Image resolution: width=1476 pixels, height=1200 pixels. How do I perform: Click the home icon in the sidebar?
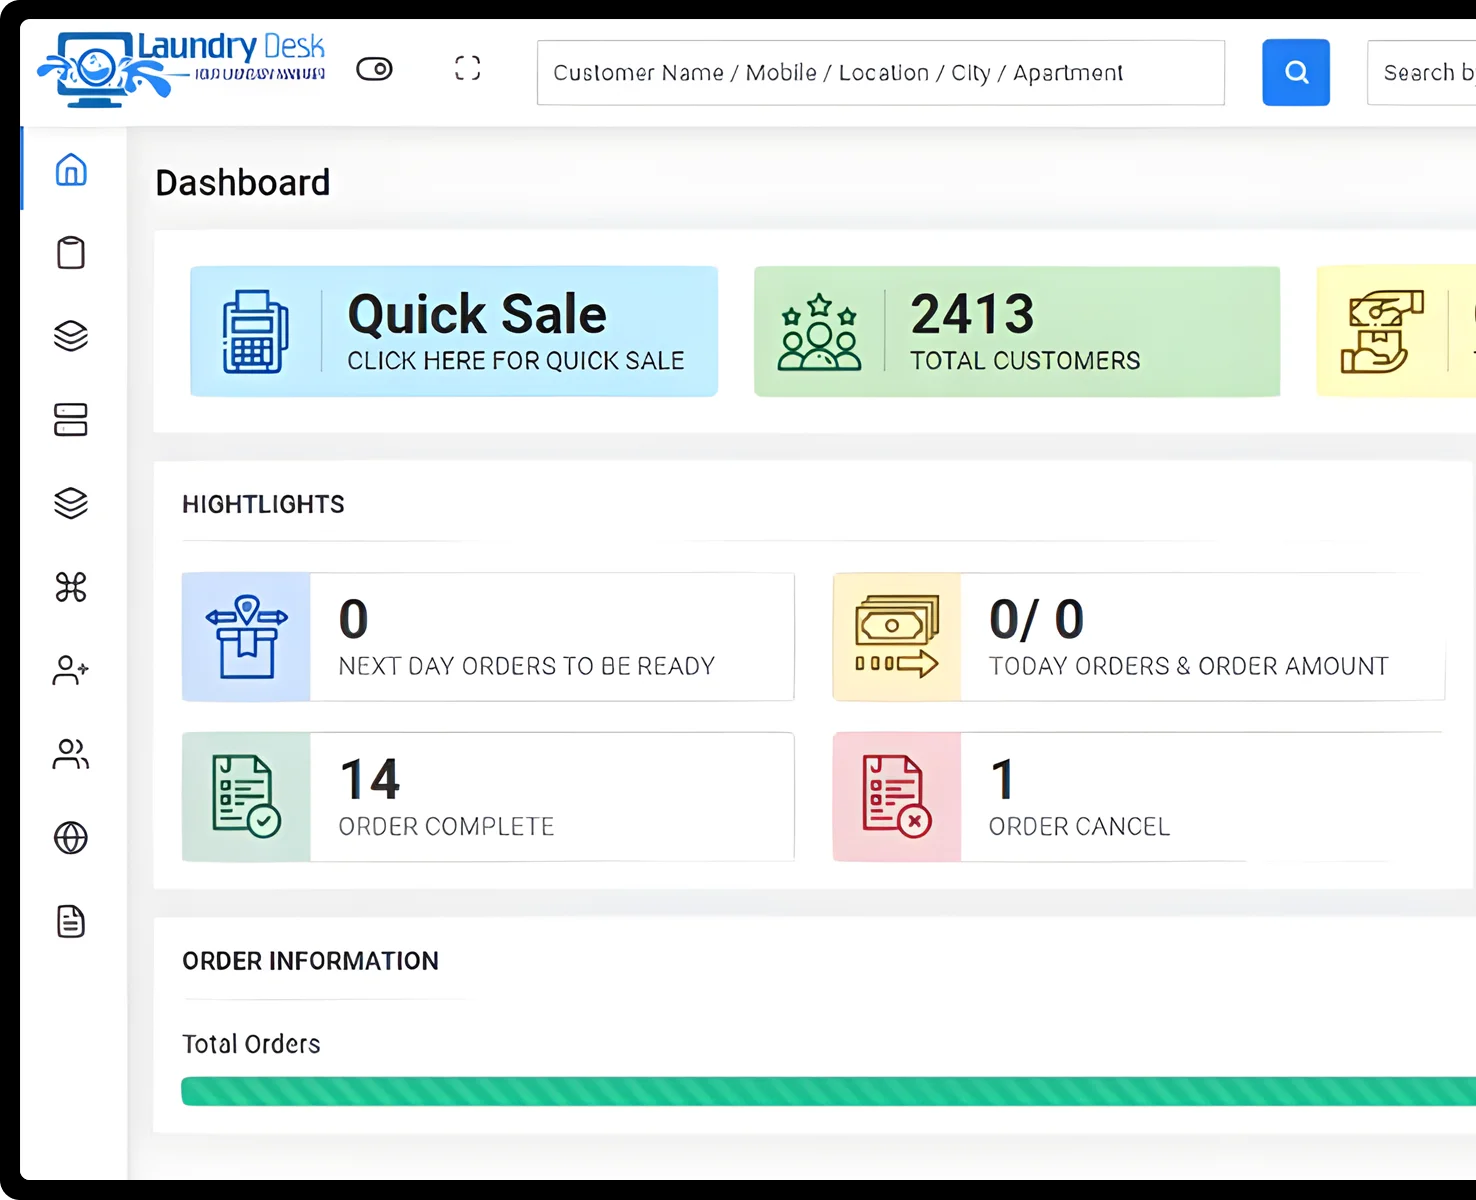71,170
